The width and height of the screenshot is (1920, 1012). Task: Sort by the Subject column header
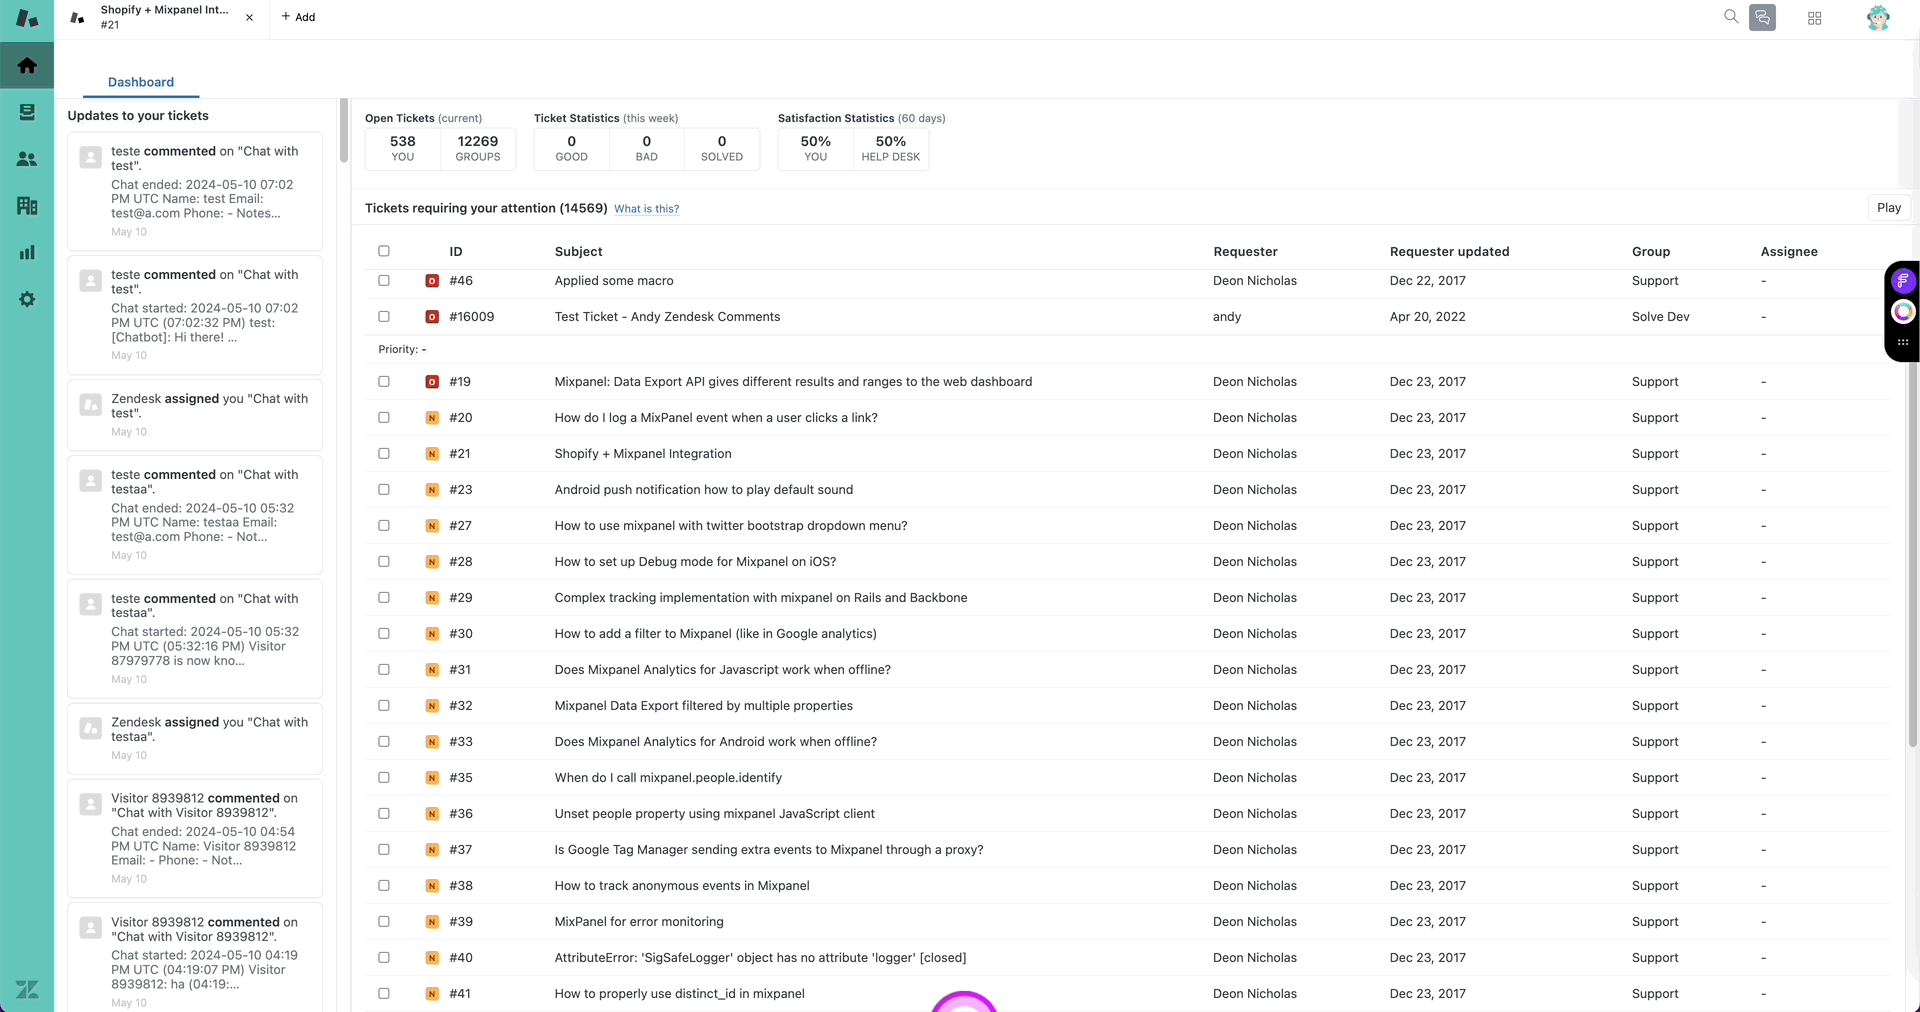pos(578,252)
